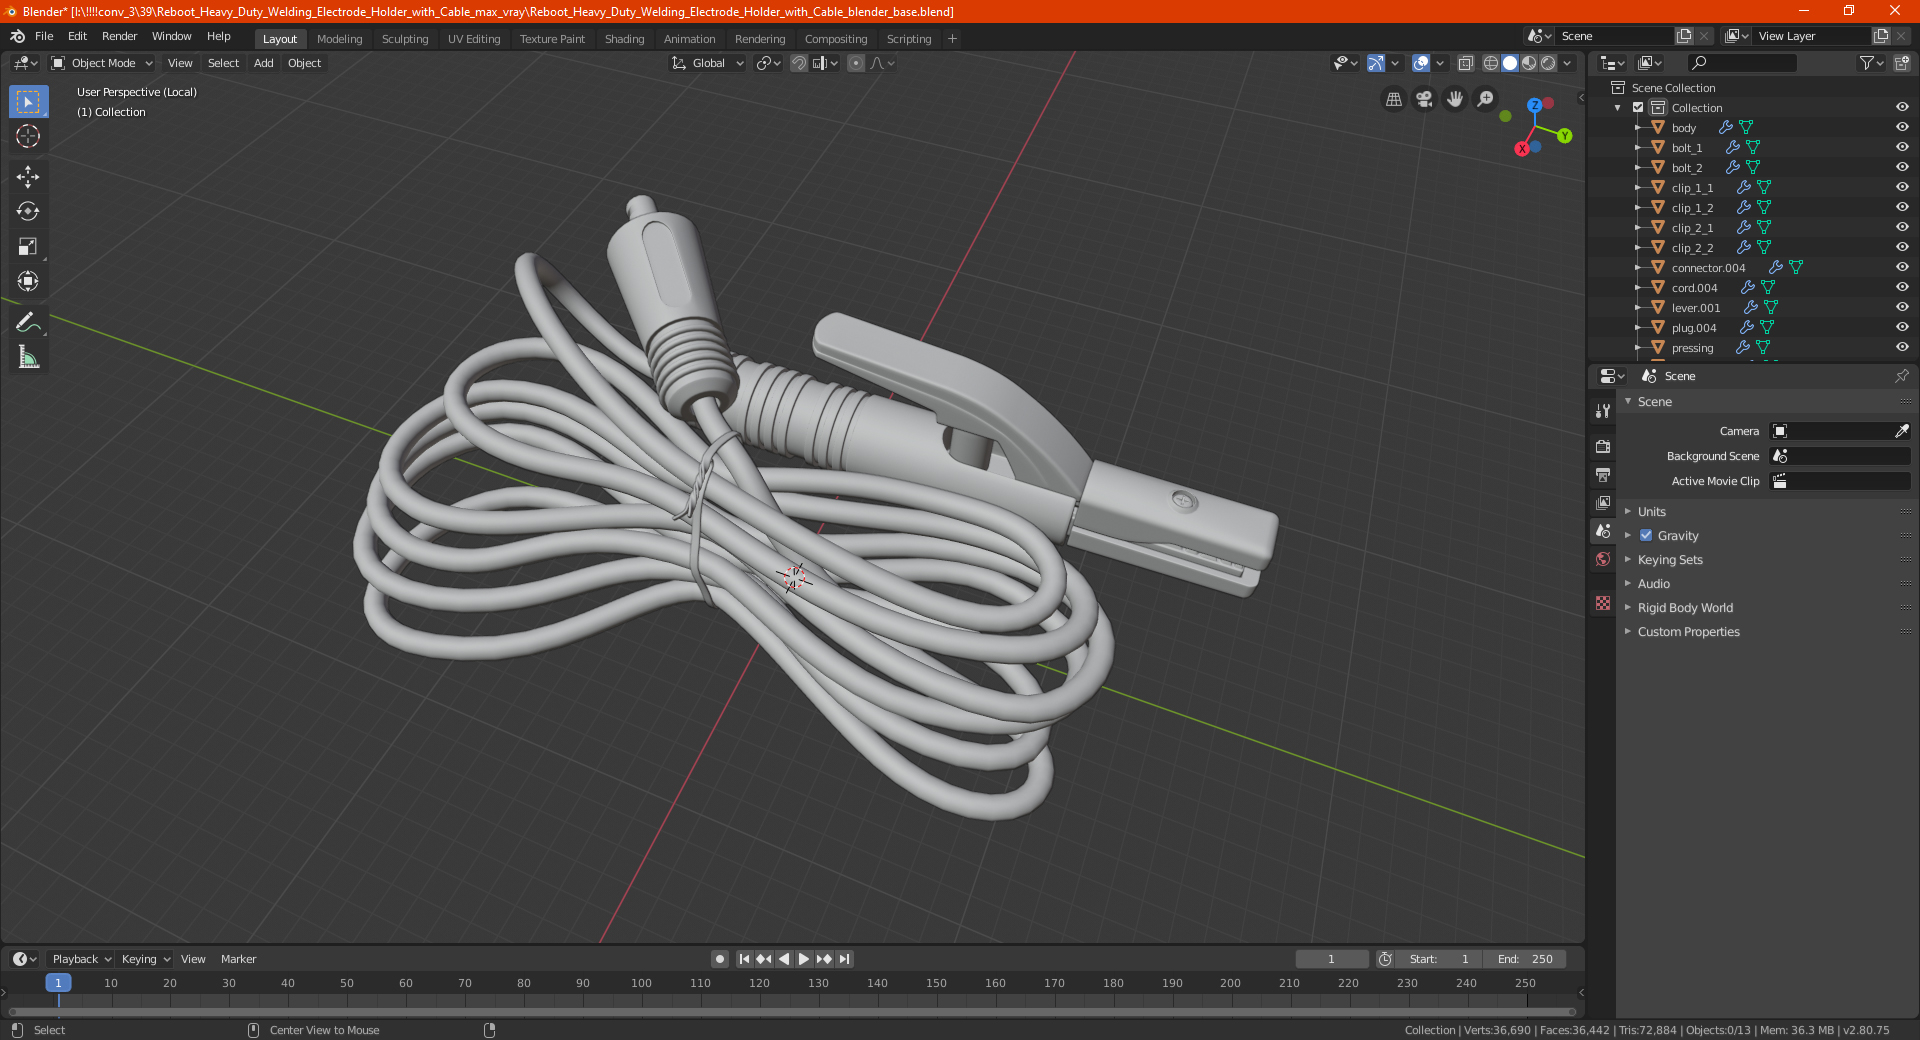Screen dimensions: 1920x1040
Task: Select wireframe viewport shading
Action: coord(1490,63)
